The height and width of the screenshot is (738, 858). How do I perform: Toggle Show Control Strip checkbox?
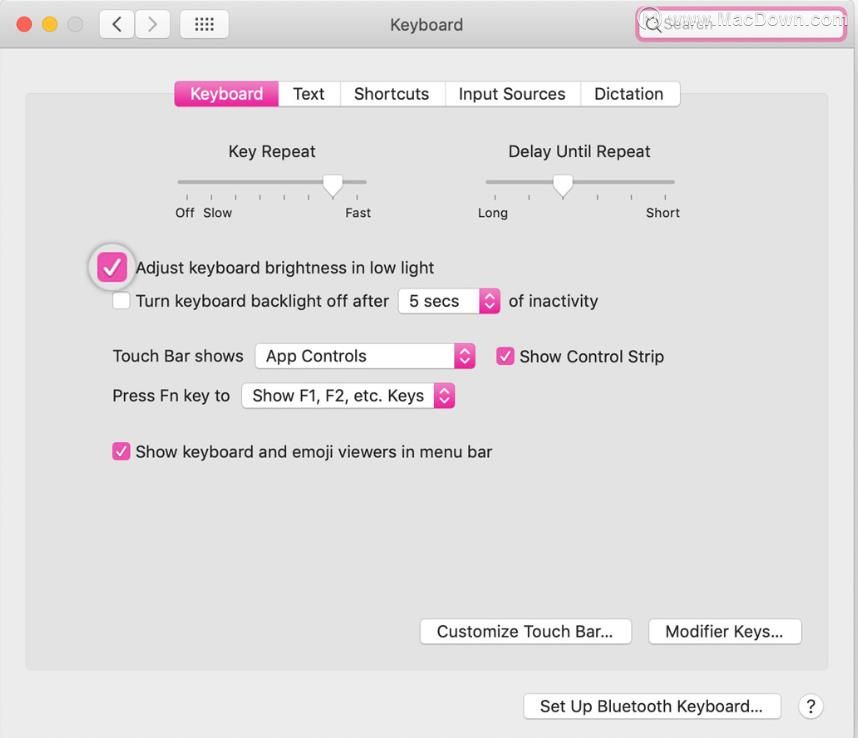[505, 356]
